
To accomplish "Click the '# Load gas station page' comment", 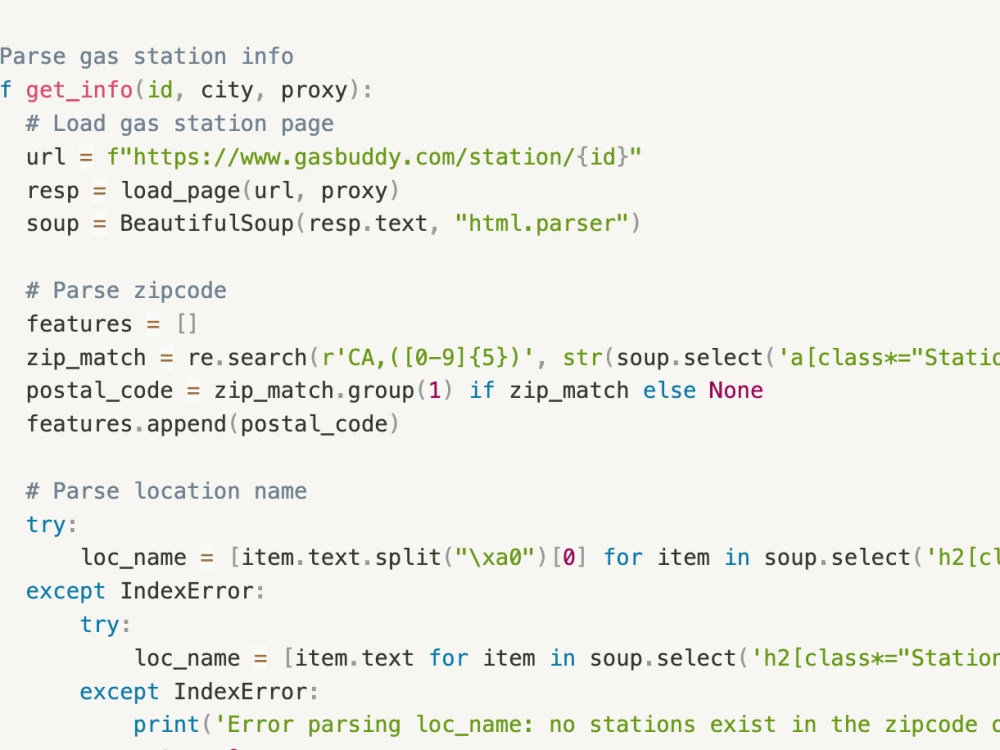I will 180,123.
